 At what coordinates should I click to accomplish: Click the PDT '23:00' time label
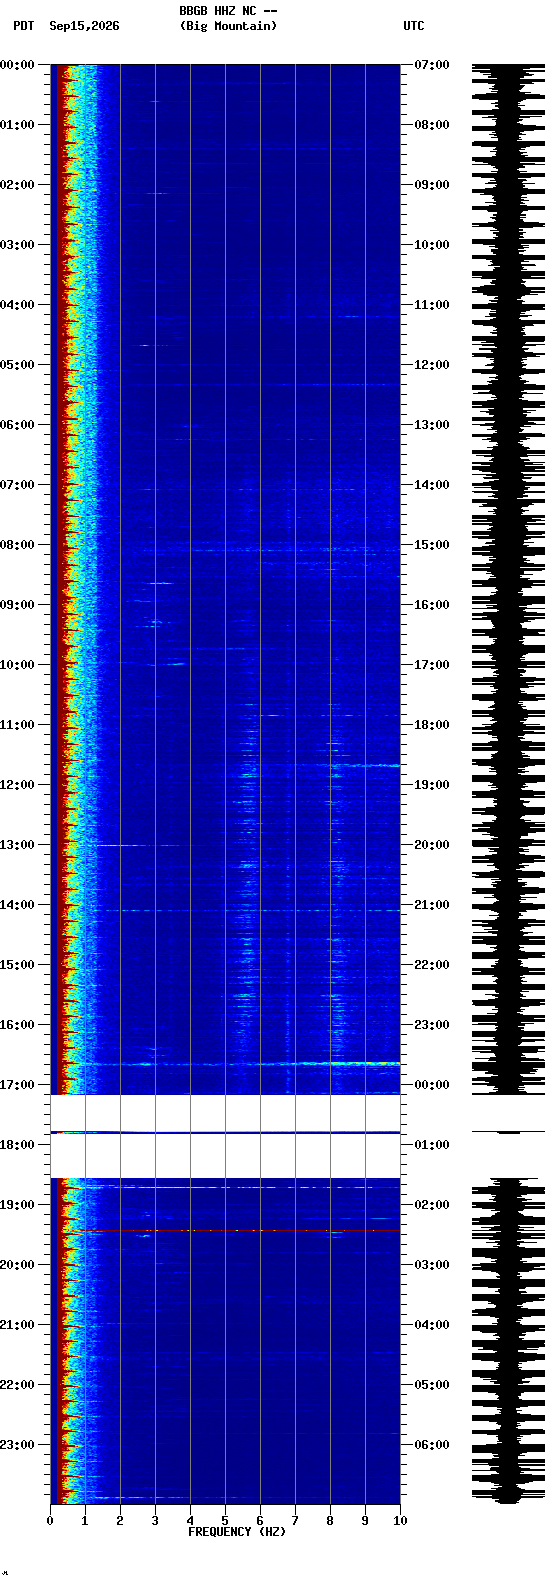click(17, 1445)
